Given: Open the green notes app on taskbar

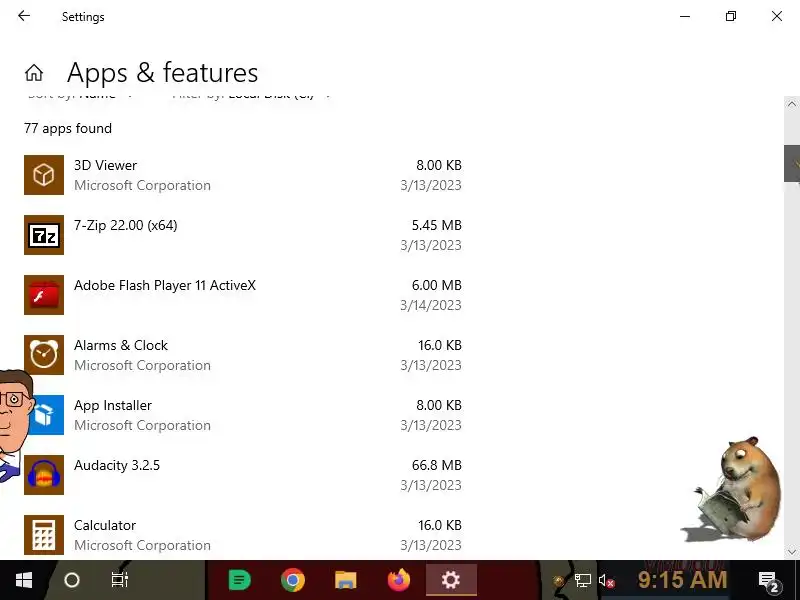Looking at the screenshot, I should pyautogui.click(x=239, y=580).
